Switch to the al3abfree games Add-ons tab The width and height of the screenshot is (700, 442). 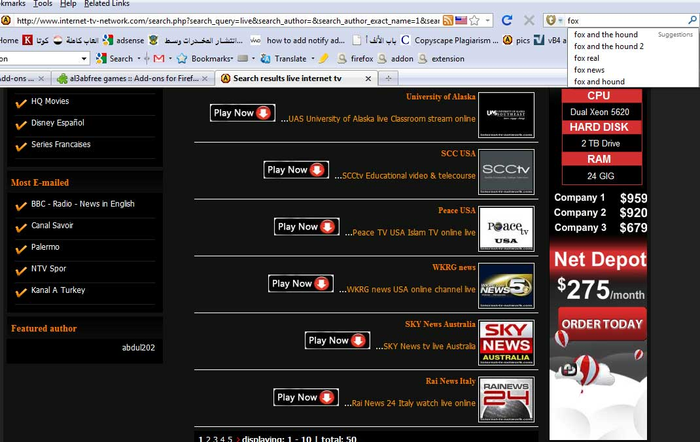coord(133,78)
